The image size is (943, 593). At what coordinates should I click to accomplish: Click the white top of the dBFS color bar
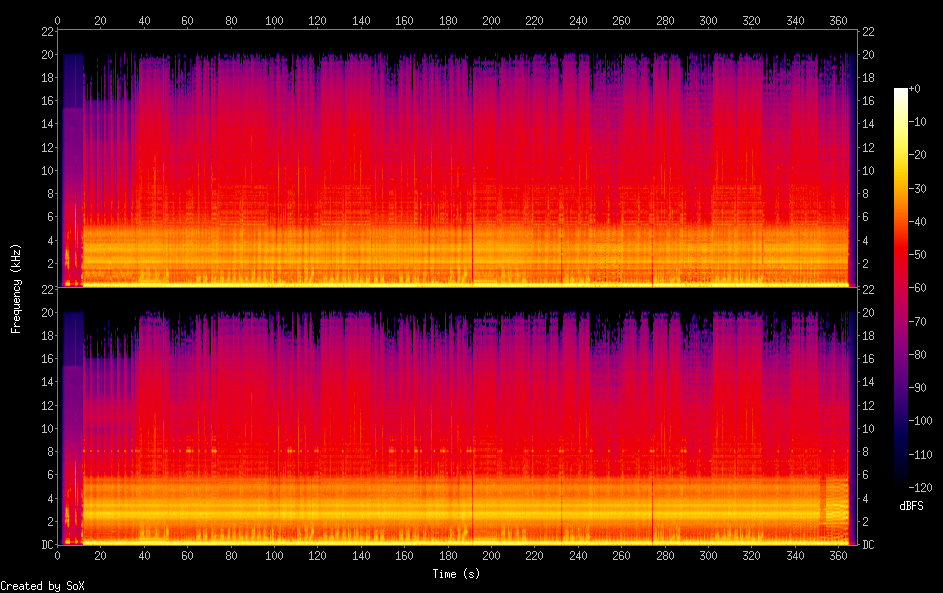click(x=901, y=92)
